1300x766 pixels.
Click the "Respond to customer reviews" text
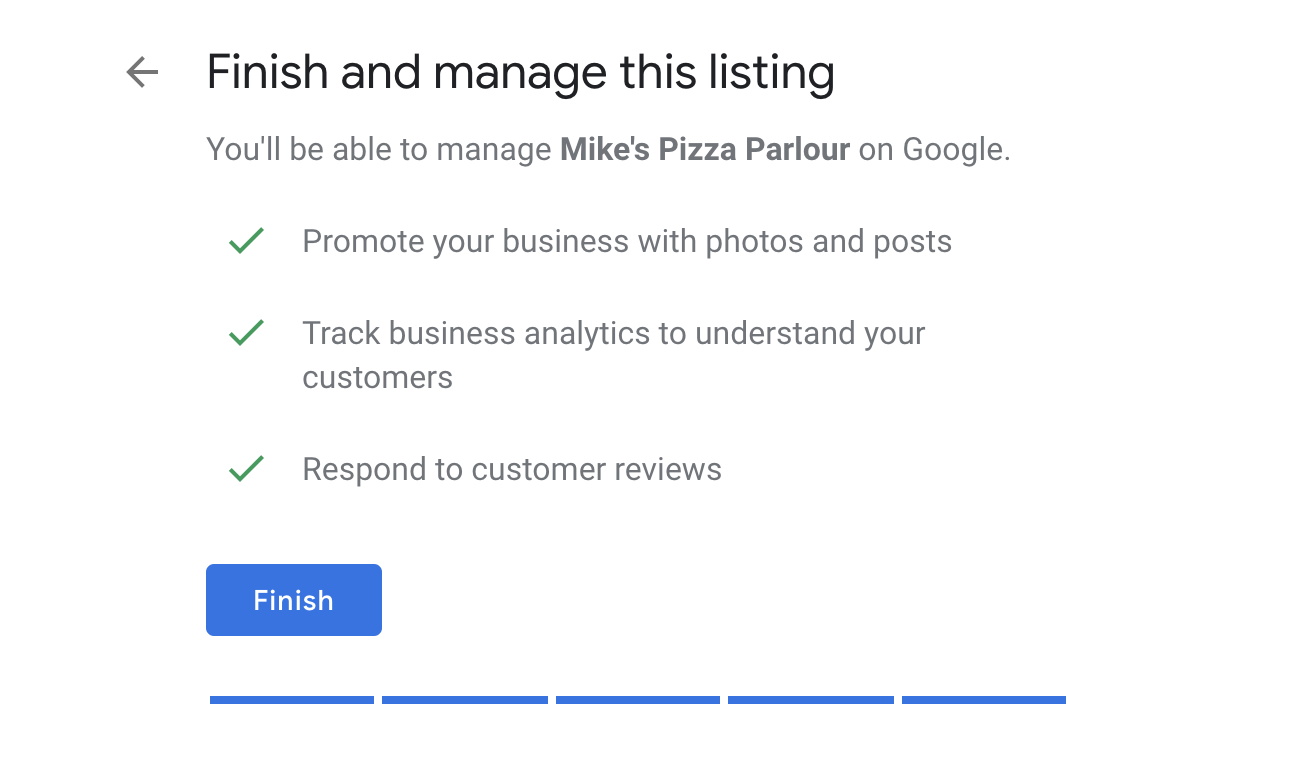[512, 469]
